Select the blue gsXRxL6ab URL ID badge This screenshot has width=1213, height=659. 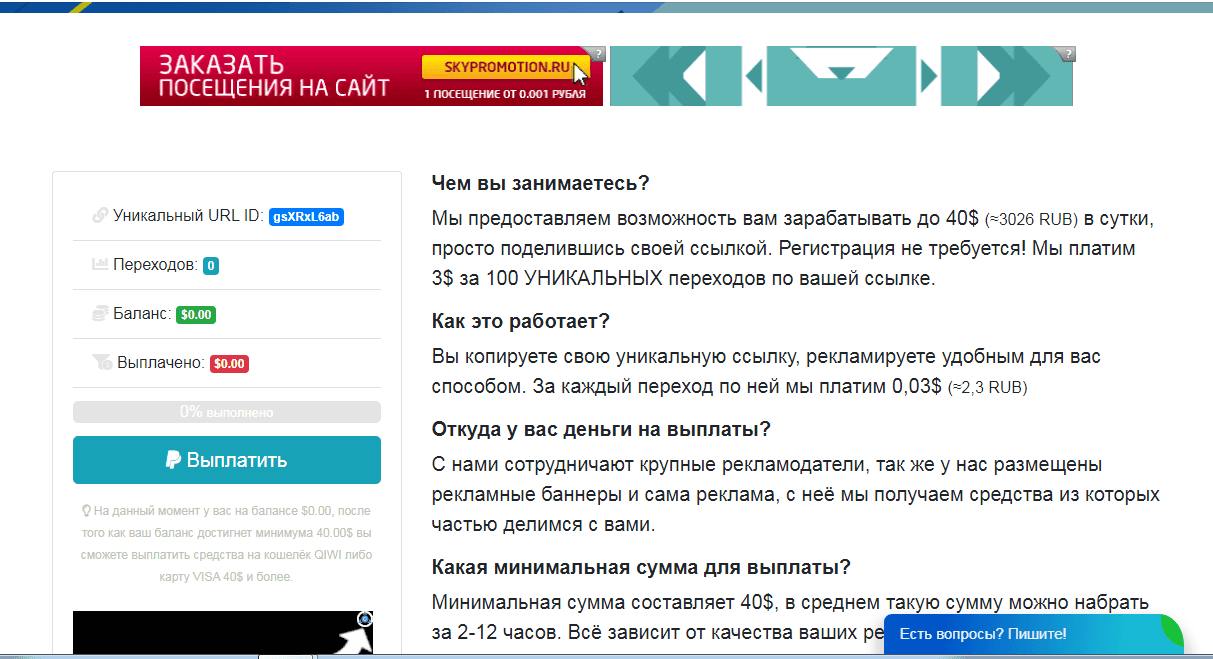point(306,216)
